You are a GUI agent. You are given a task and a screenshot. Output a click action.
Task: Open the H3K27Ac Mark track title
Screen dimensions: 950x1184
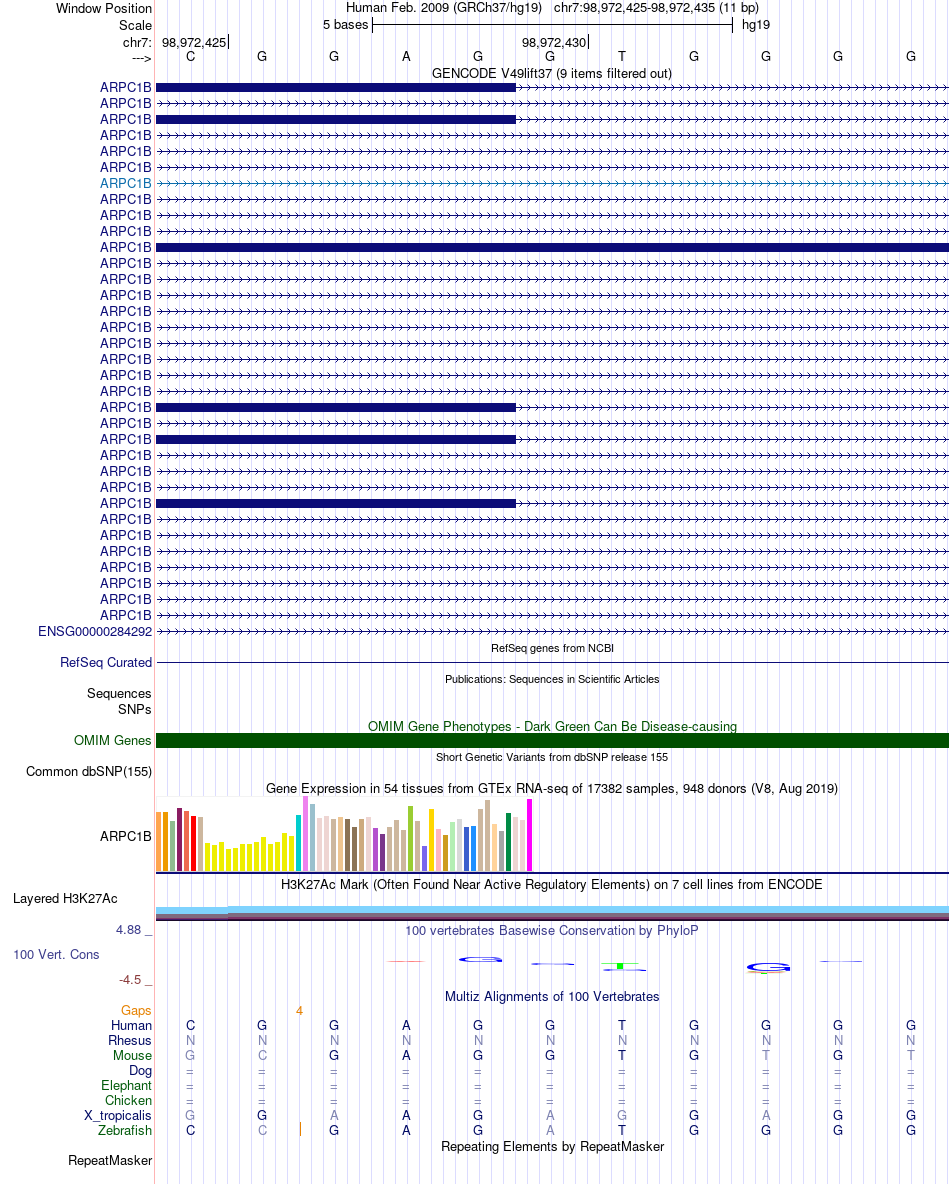pyautogui.click(x=552, y=884)
